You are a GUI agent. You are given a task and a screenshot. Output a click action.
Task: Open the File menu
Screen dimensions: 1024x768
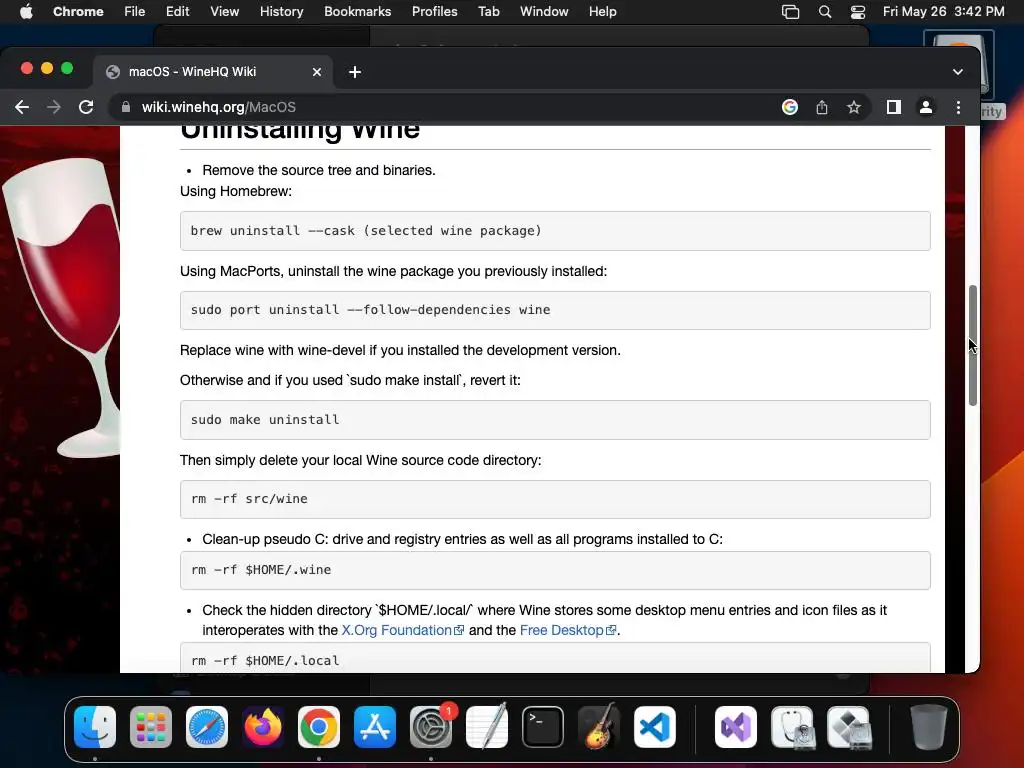click(135, 12)
